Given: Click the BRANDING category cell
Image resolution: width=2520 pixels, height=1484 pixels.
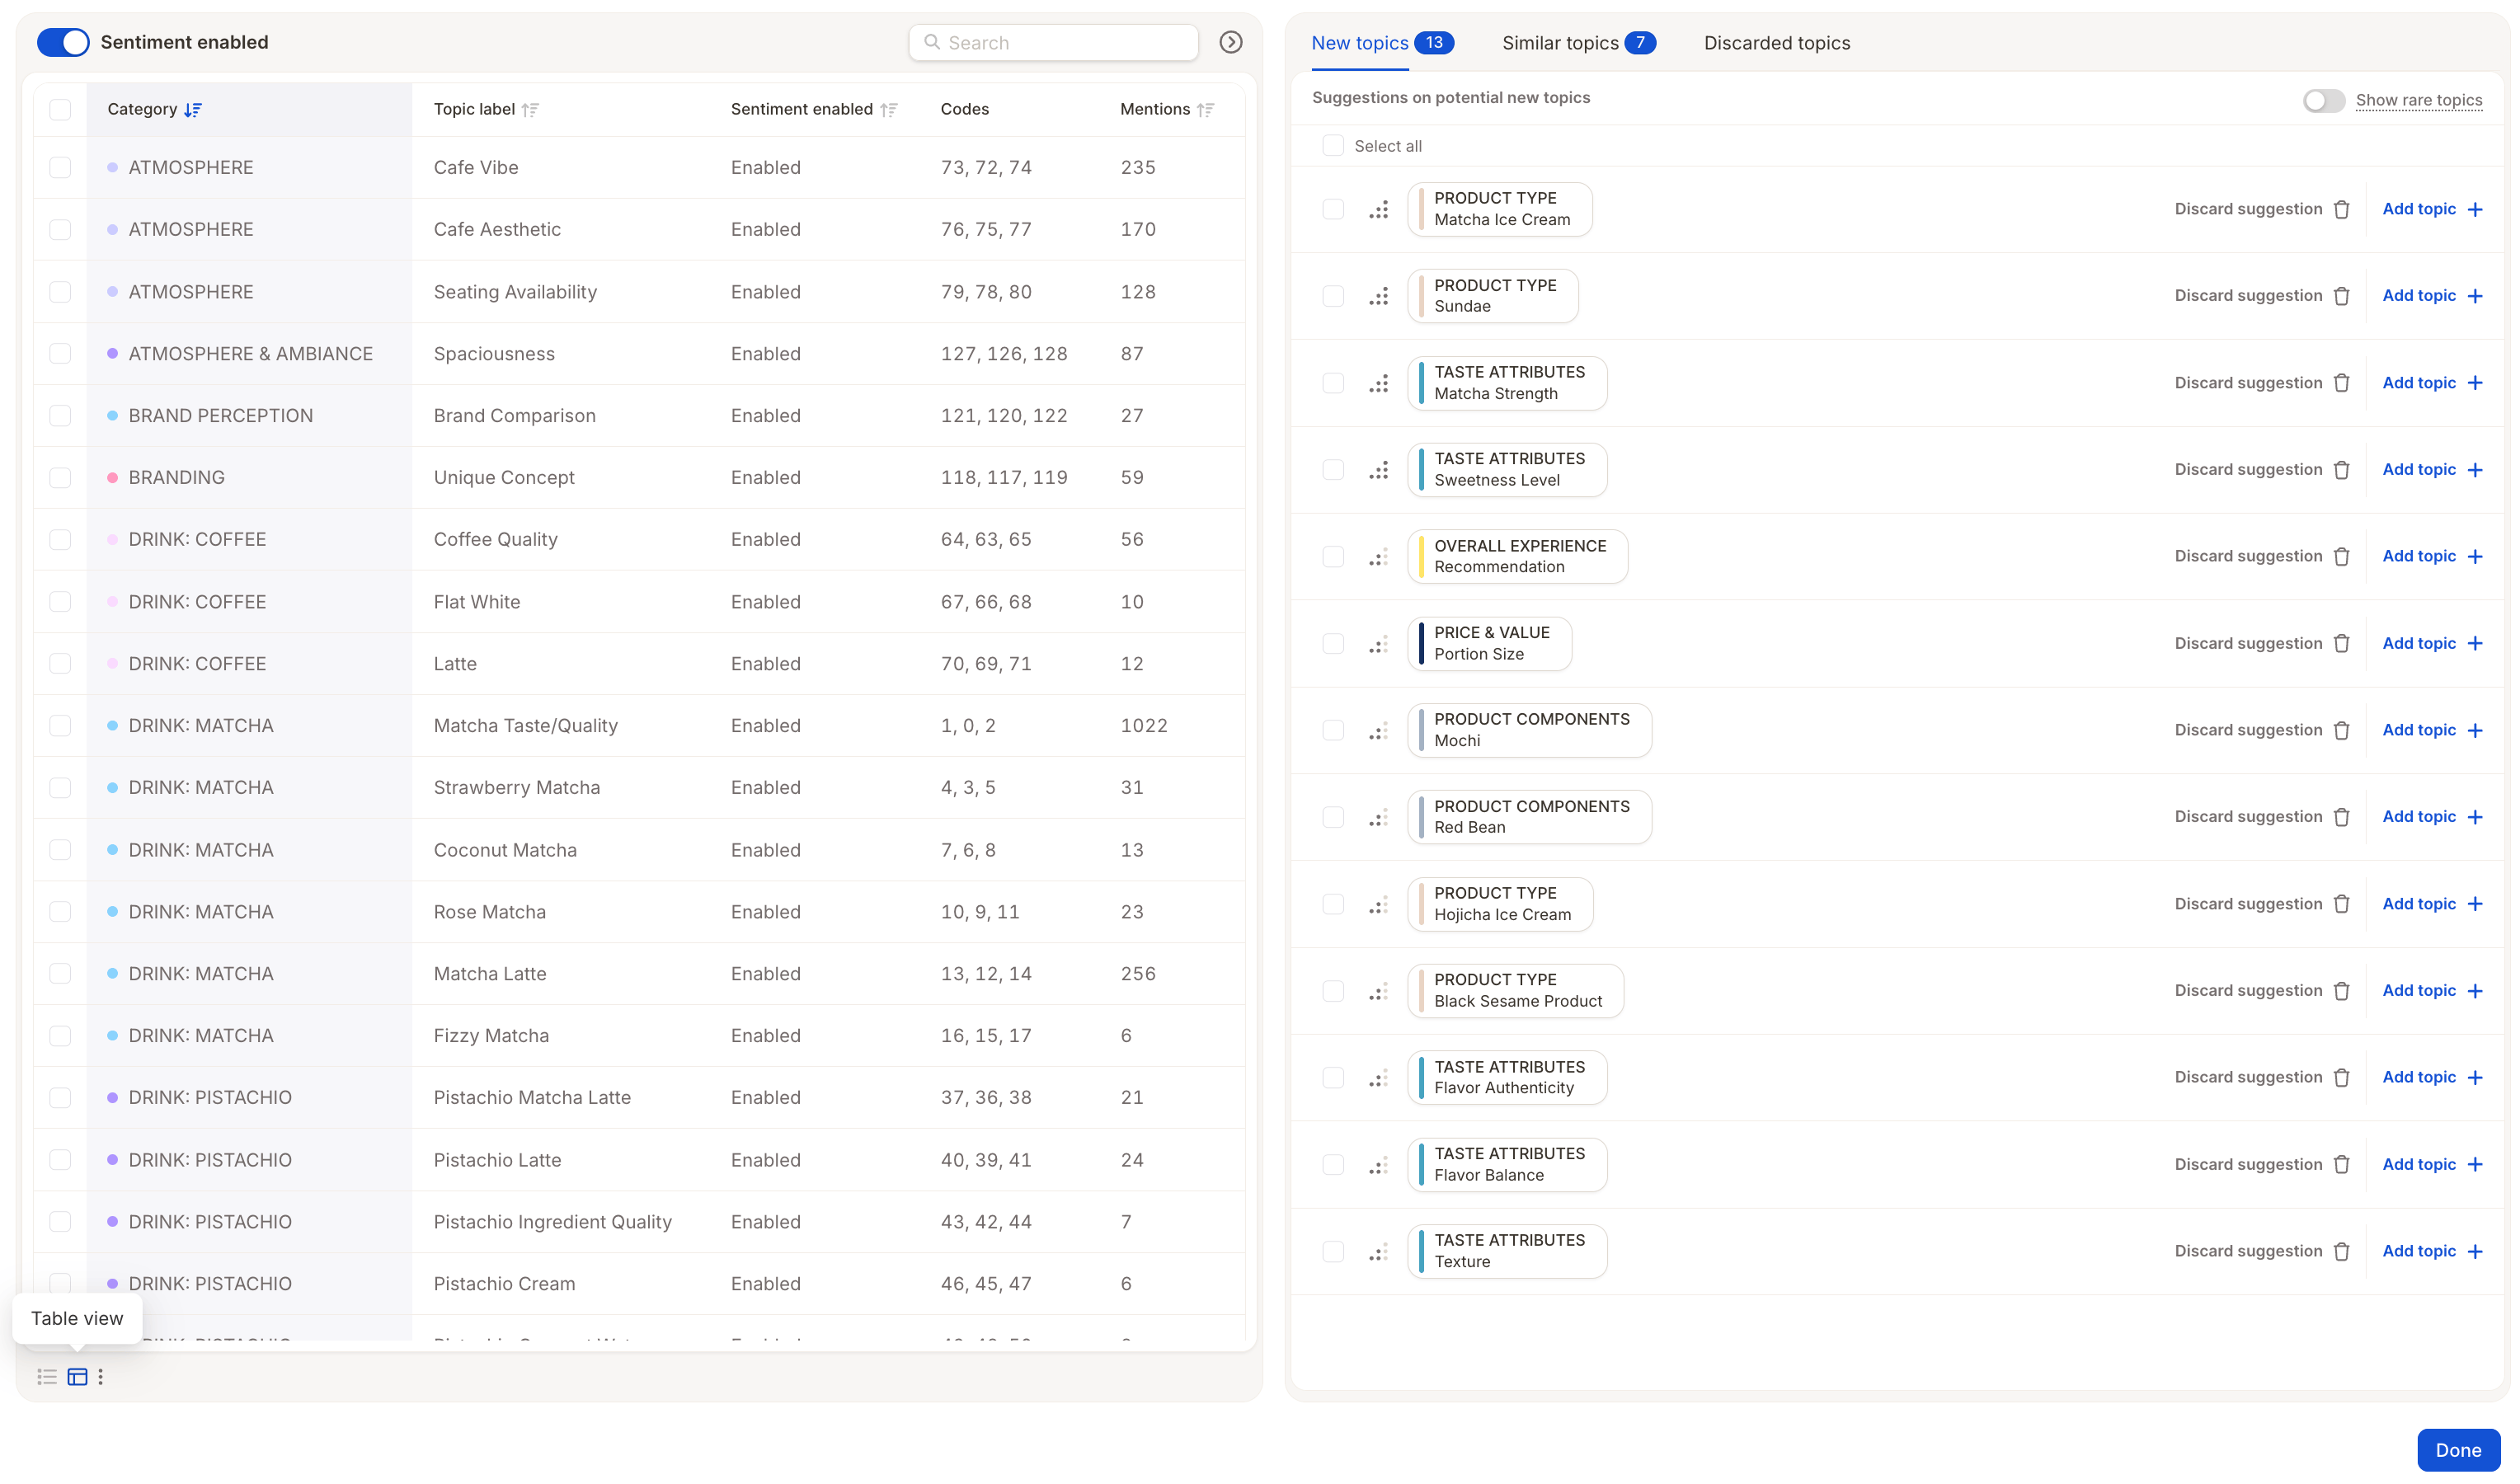Looking at the screenshot, I should pyautogui.click(x=249, y=477).
